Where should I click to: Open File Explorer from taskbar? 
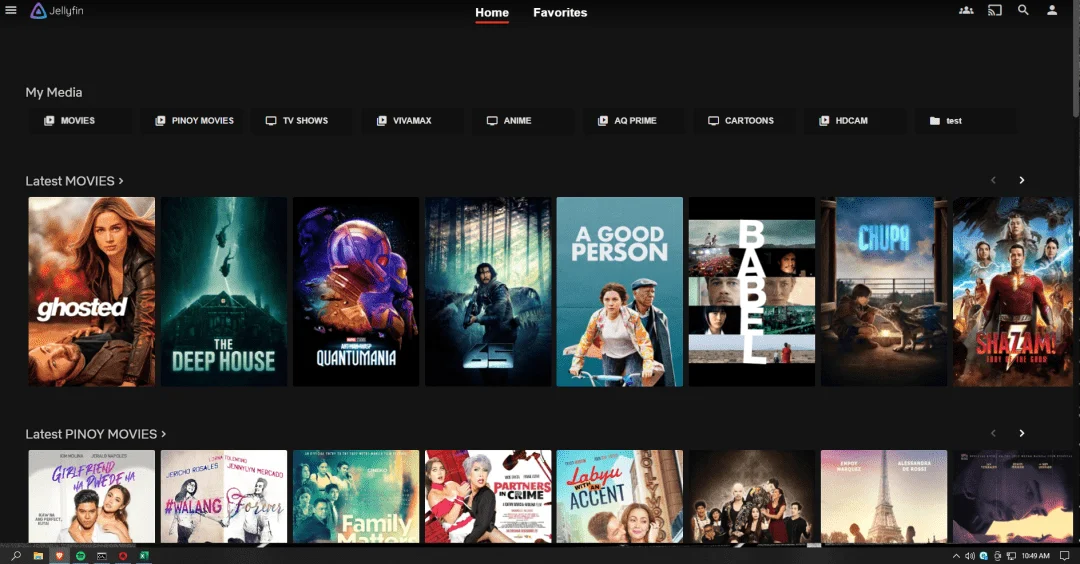(38, 556)
